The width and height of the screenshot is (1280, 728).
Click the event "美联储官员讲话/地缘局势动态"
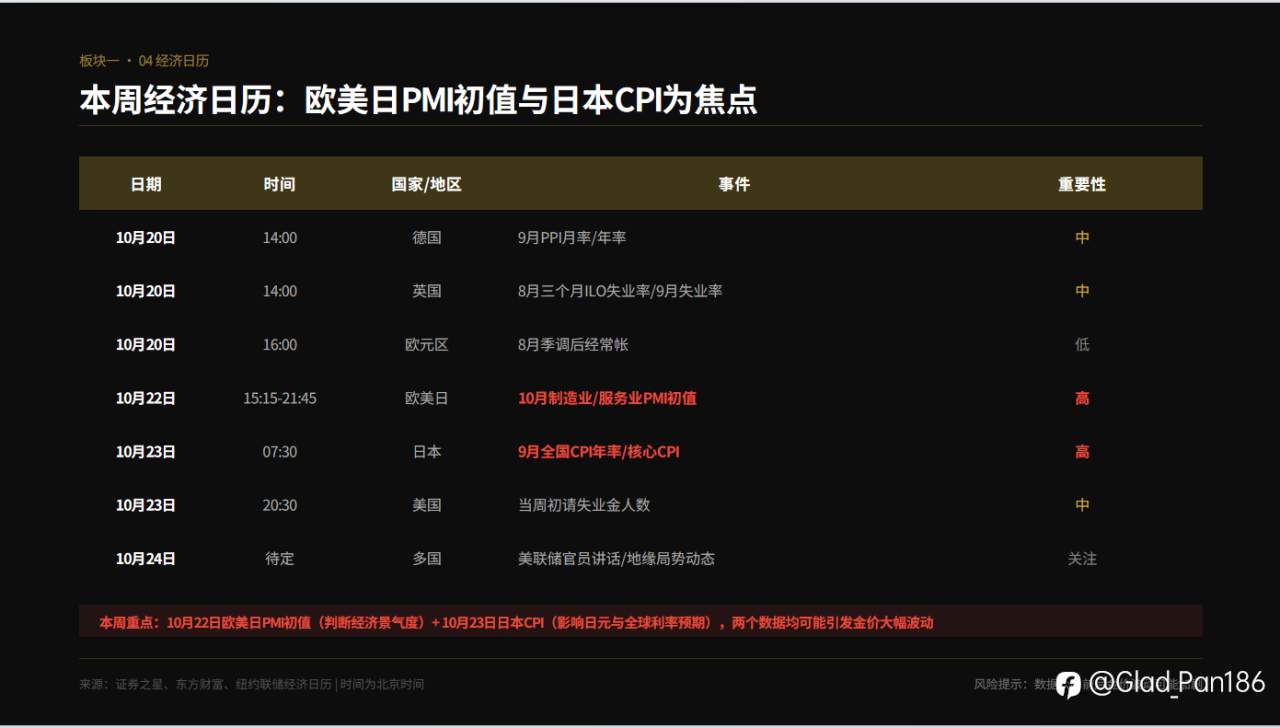point(616,559)
